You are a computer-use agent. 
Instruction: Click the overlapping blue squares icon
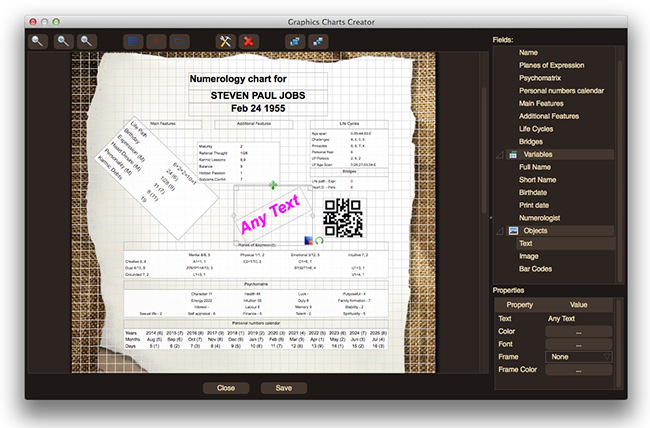295,41
